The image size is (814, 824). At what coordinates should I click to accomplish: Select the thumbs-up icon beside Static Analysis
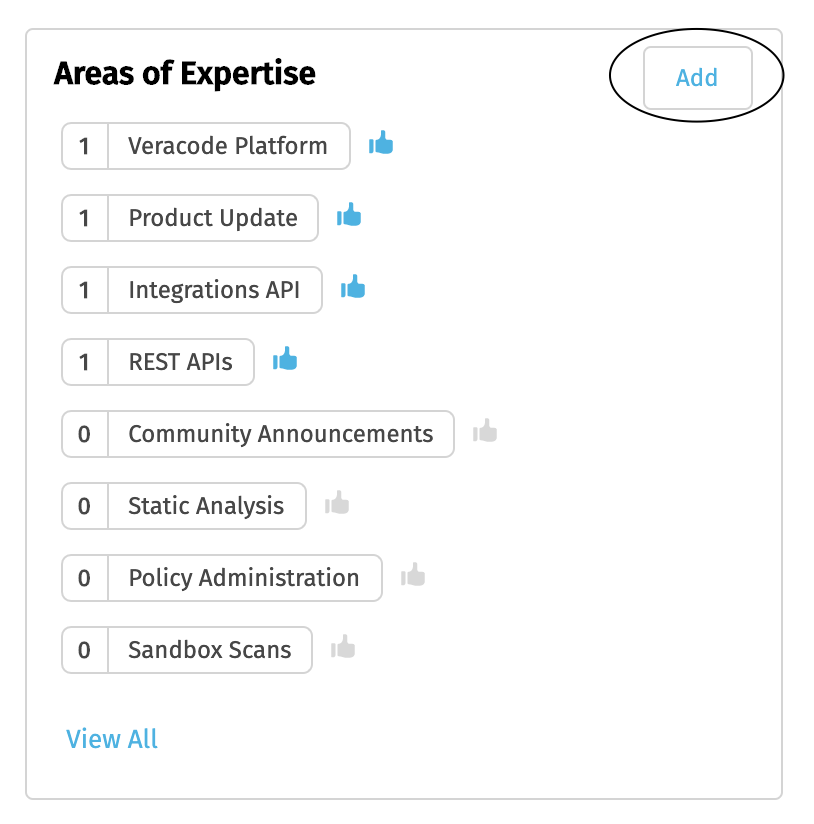(x=336, y=503)
